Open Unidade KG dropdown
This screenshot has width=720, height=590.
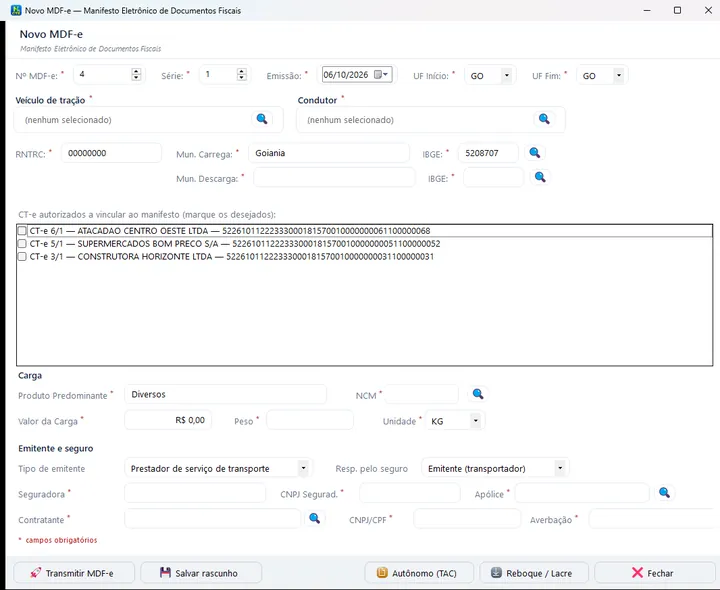click(x=476, y=421)
